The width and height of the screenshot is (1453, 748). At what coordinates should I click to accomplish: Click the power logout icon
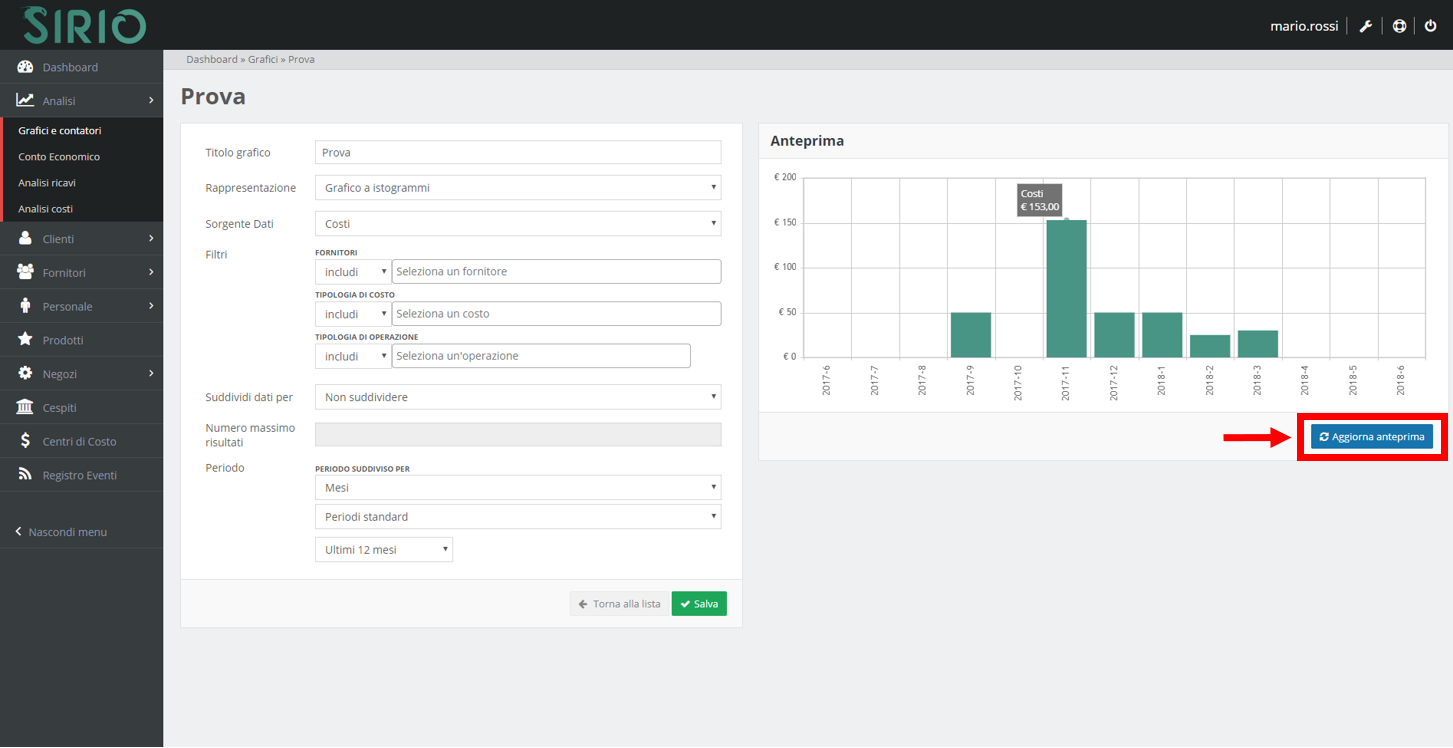click(x=1431, y=26)
